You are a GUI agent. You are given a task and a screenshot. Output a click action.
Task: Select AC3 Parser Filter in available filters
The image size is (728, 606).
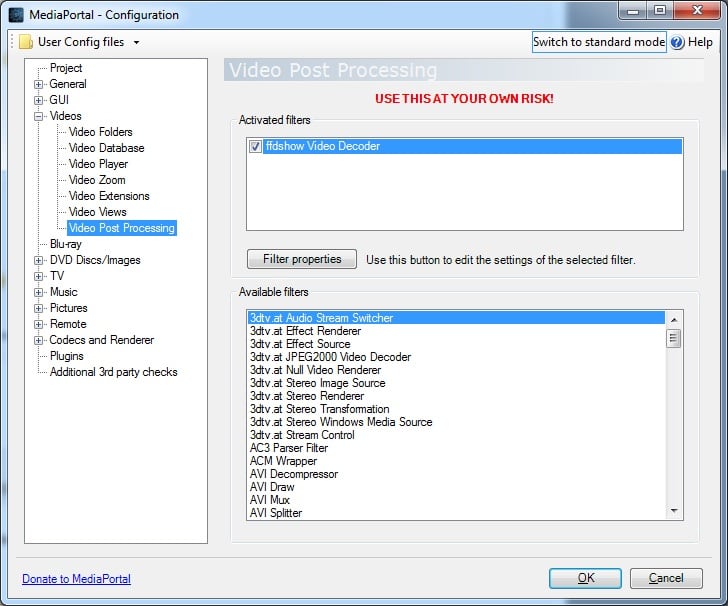[289, 448]
